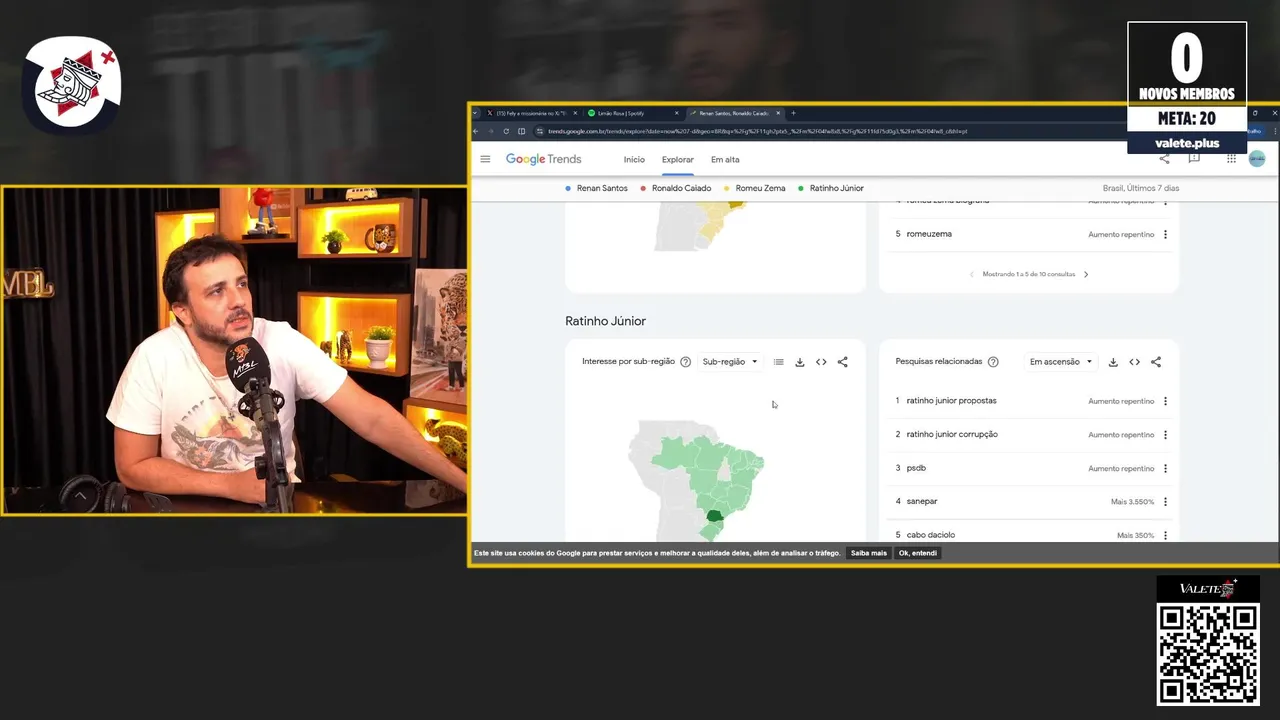Click the Saiba mais cookie button
Image resolution: width=1280 pixels, height=720 pixels.
point(869,553)
